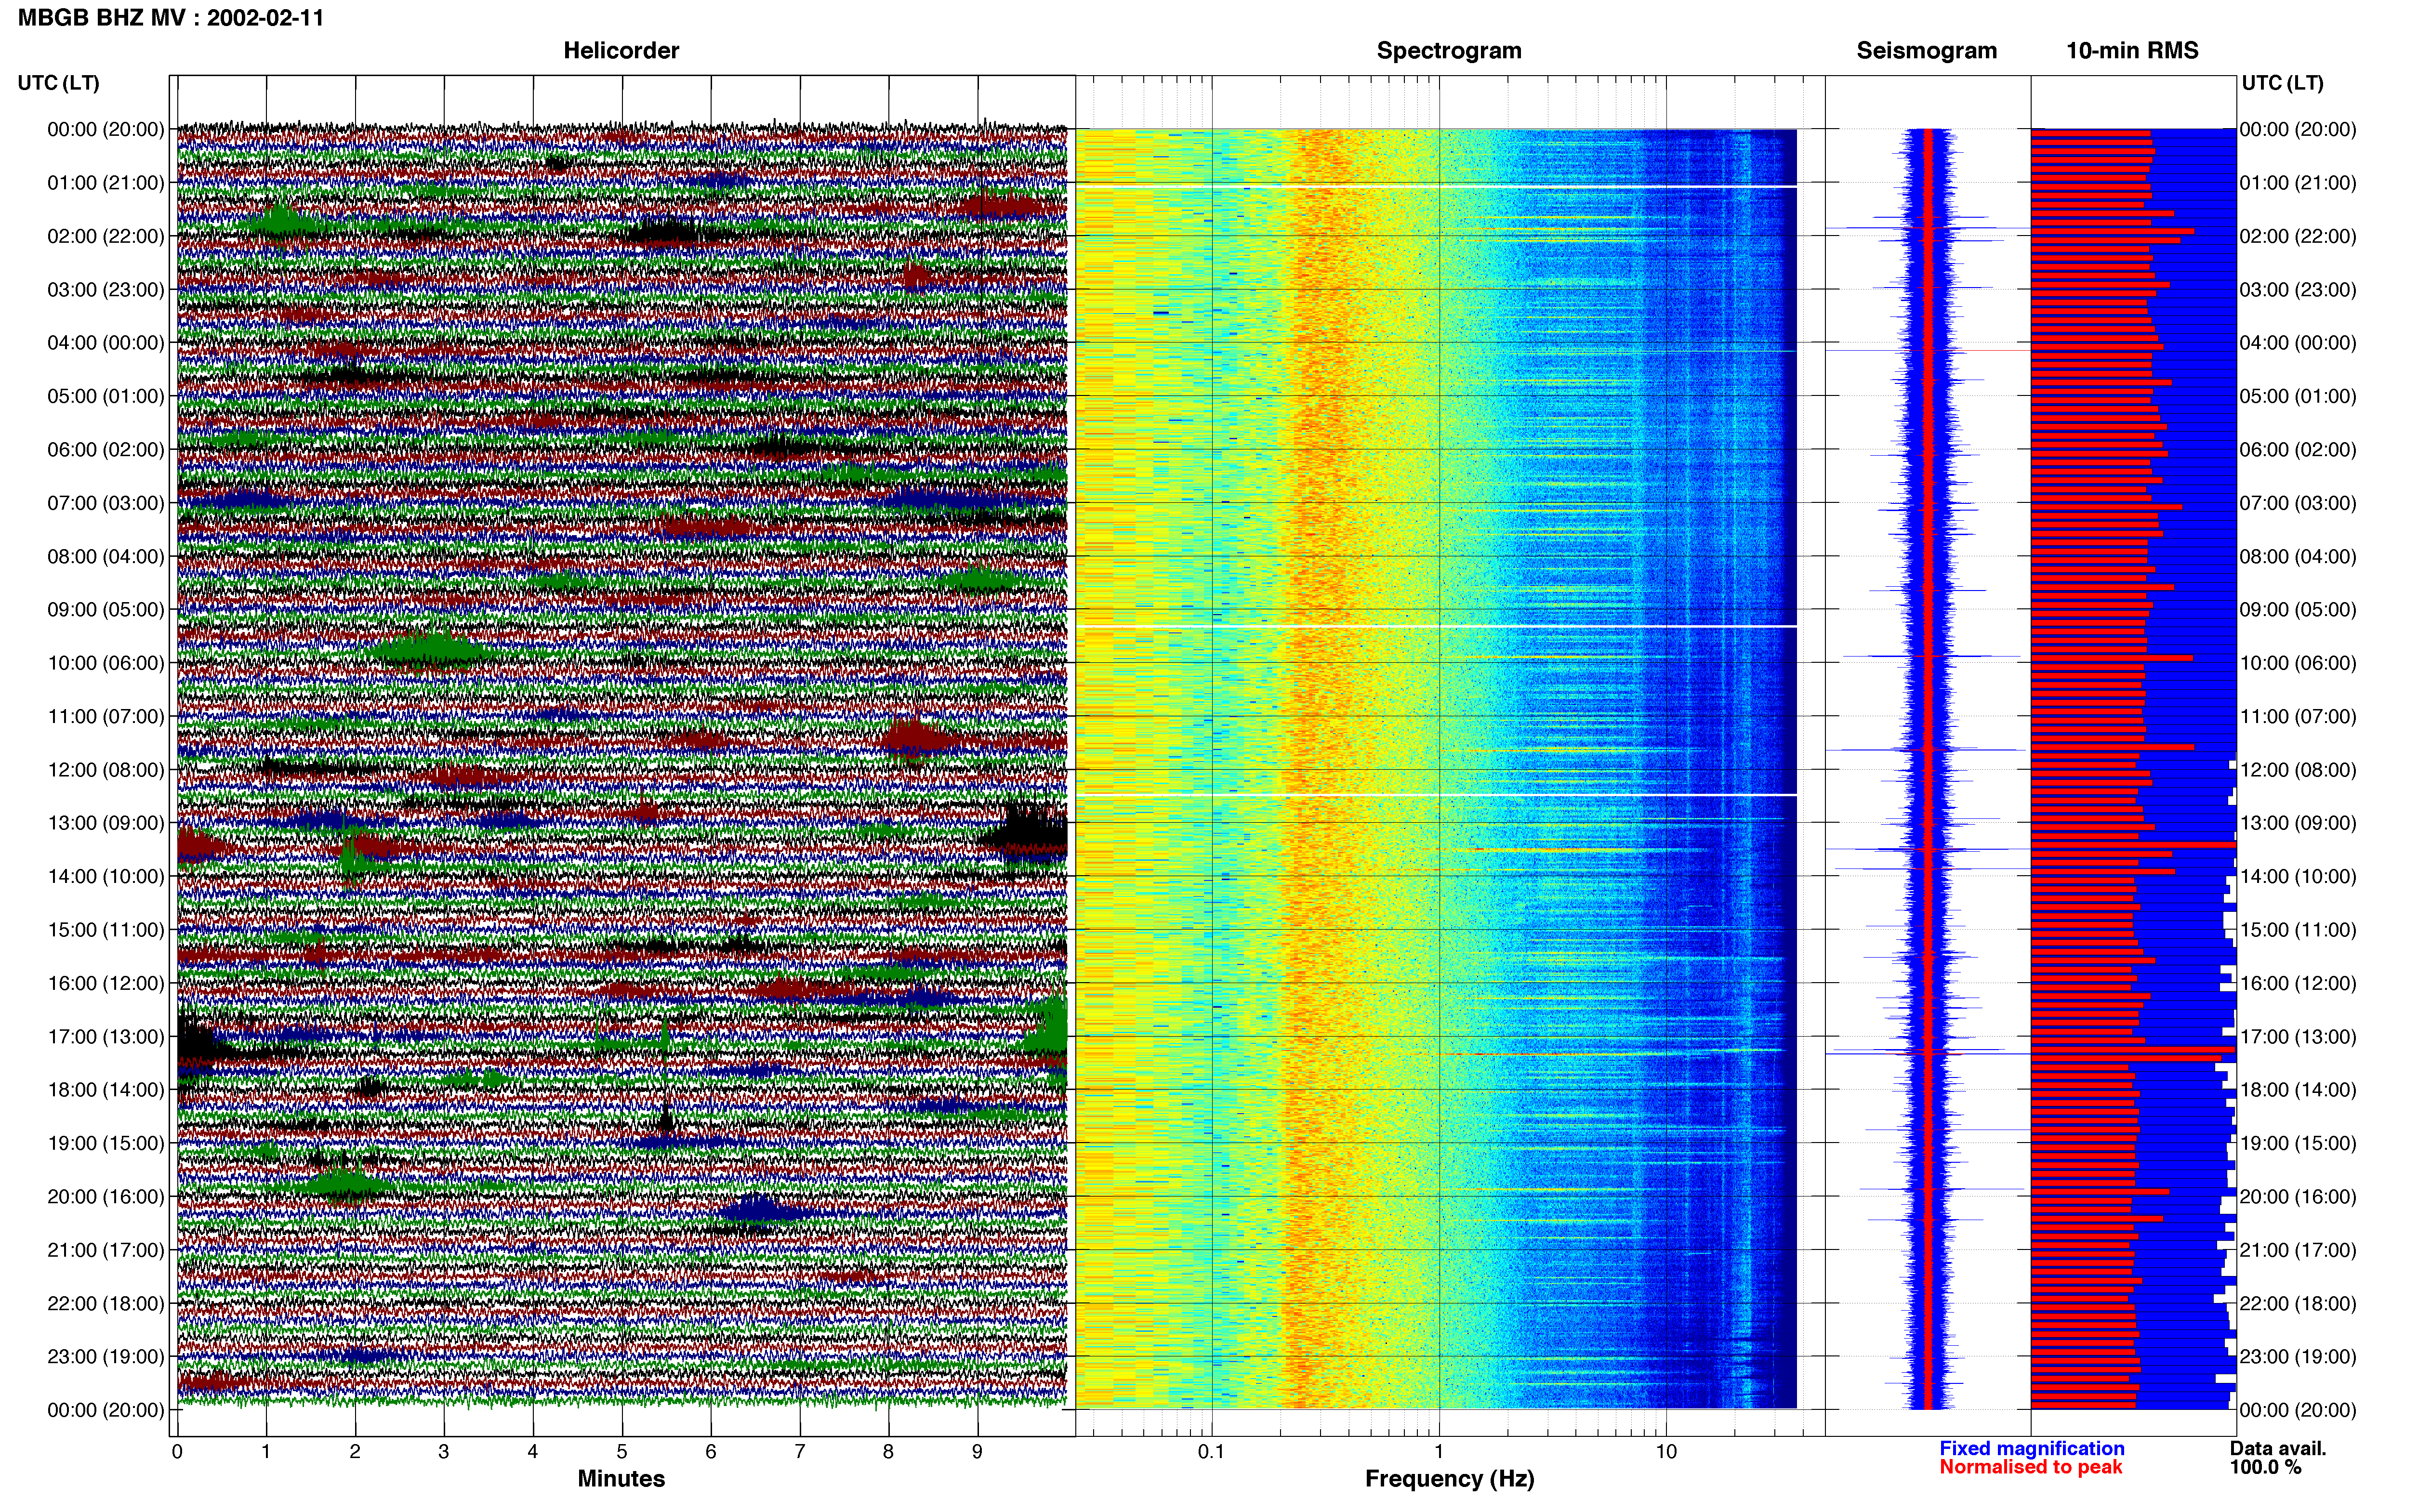Click the tallest red RMS bar near 13:30
This screenshot has width=2418, height=1512.
[x=2133, y=845]
